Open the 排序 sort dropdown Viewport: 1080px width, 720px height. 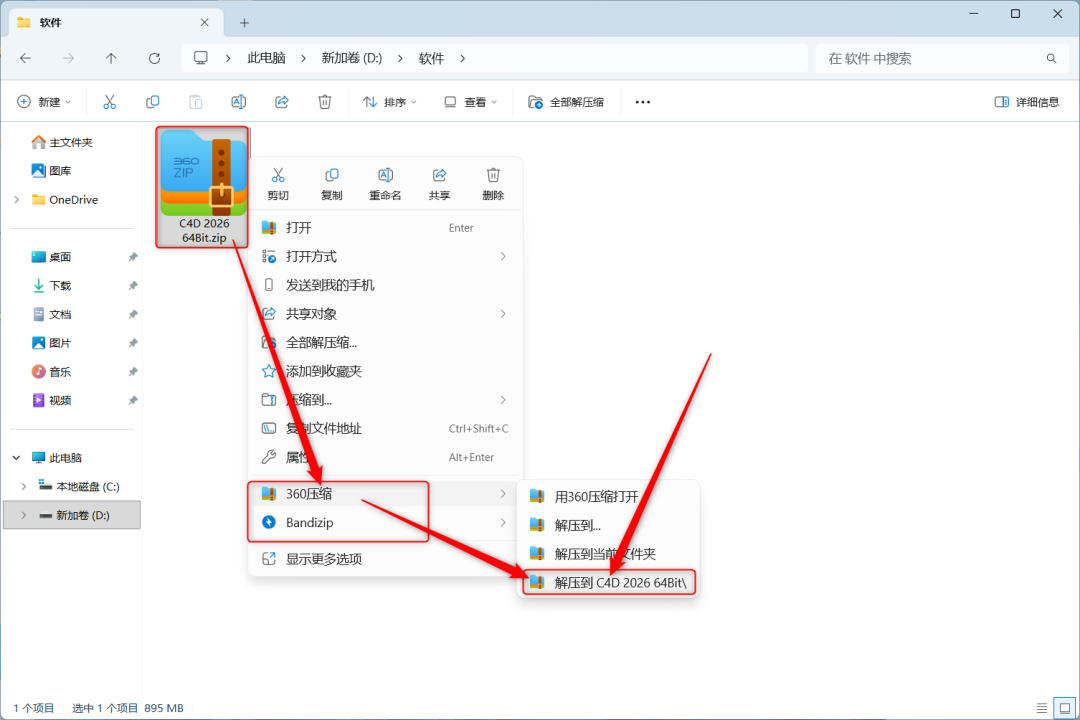click(x=390, y=102)
